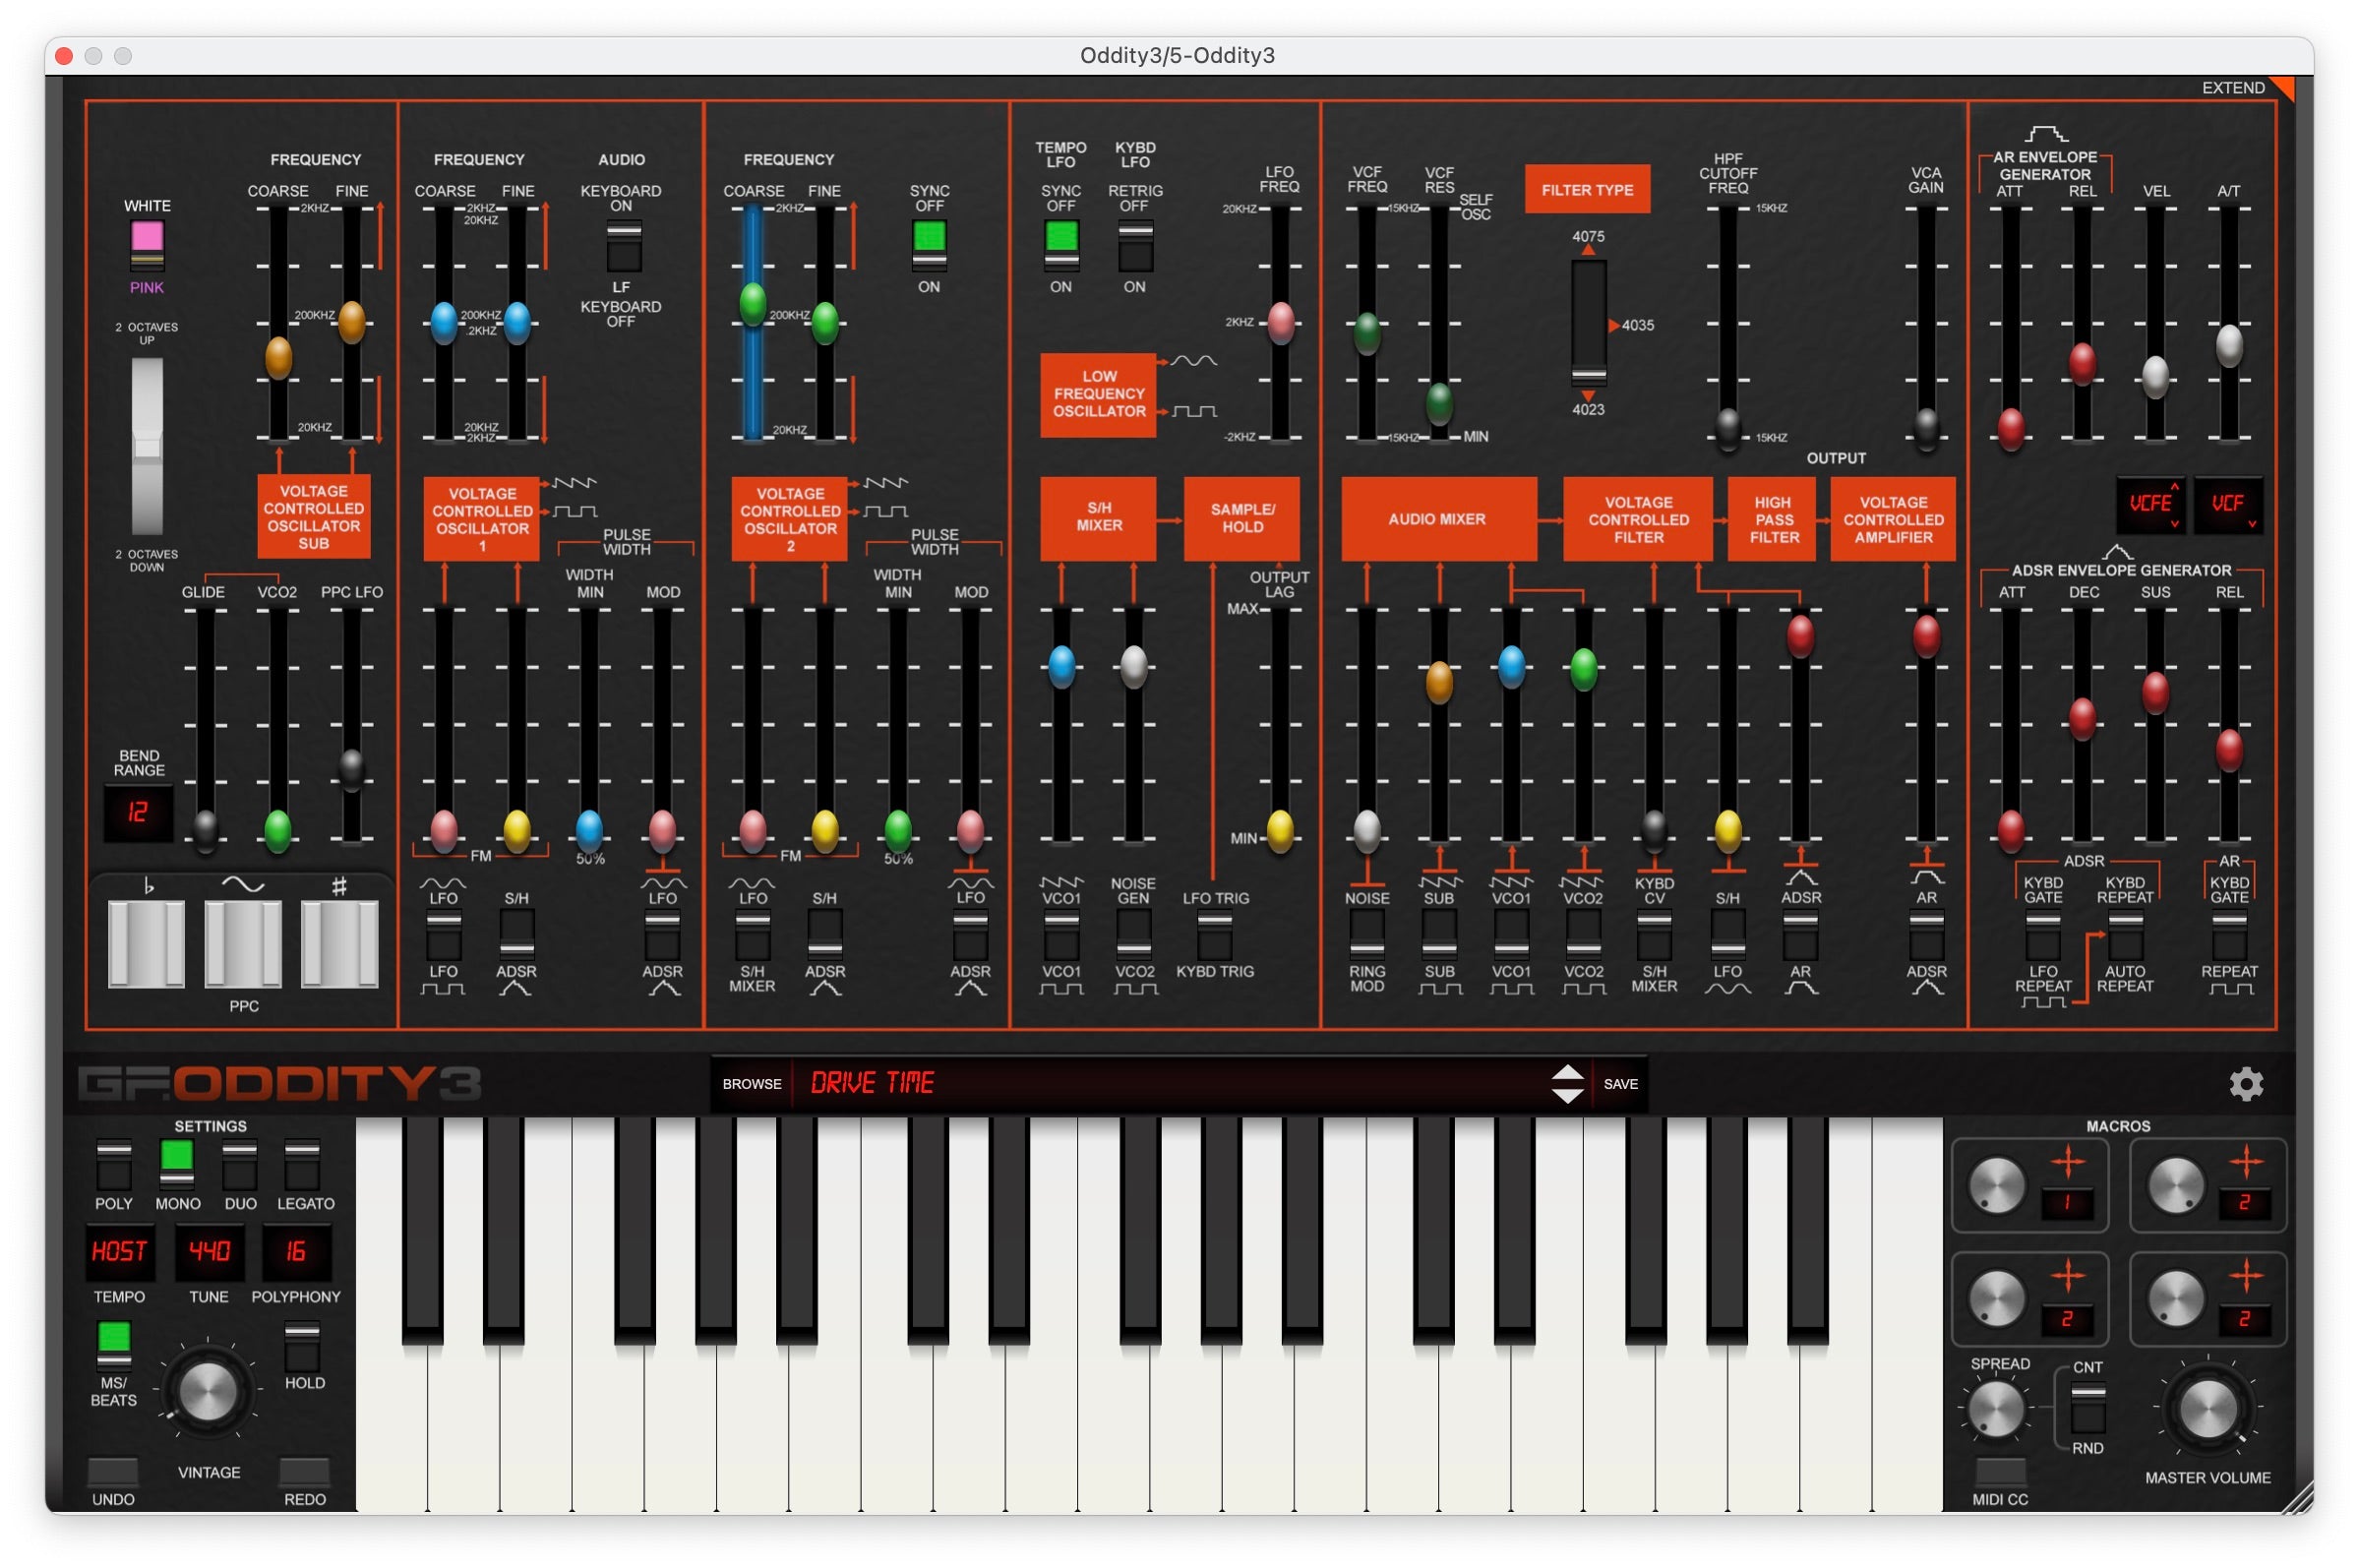Image resolution: width=2359 pixels, height=1568 pixels.
Task: Click the SAVE preset button
Action: click(x=1620, y=1084)
